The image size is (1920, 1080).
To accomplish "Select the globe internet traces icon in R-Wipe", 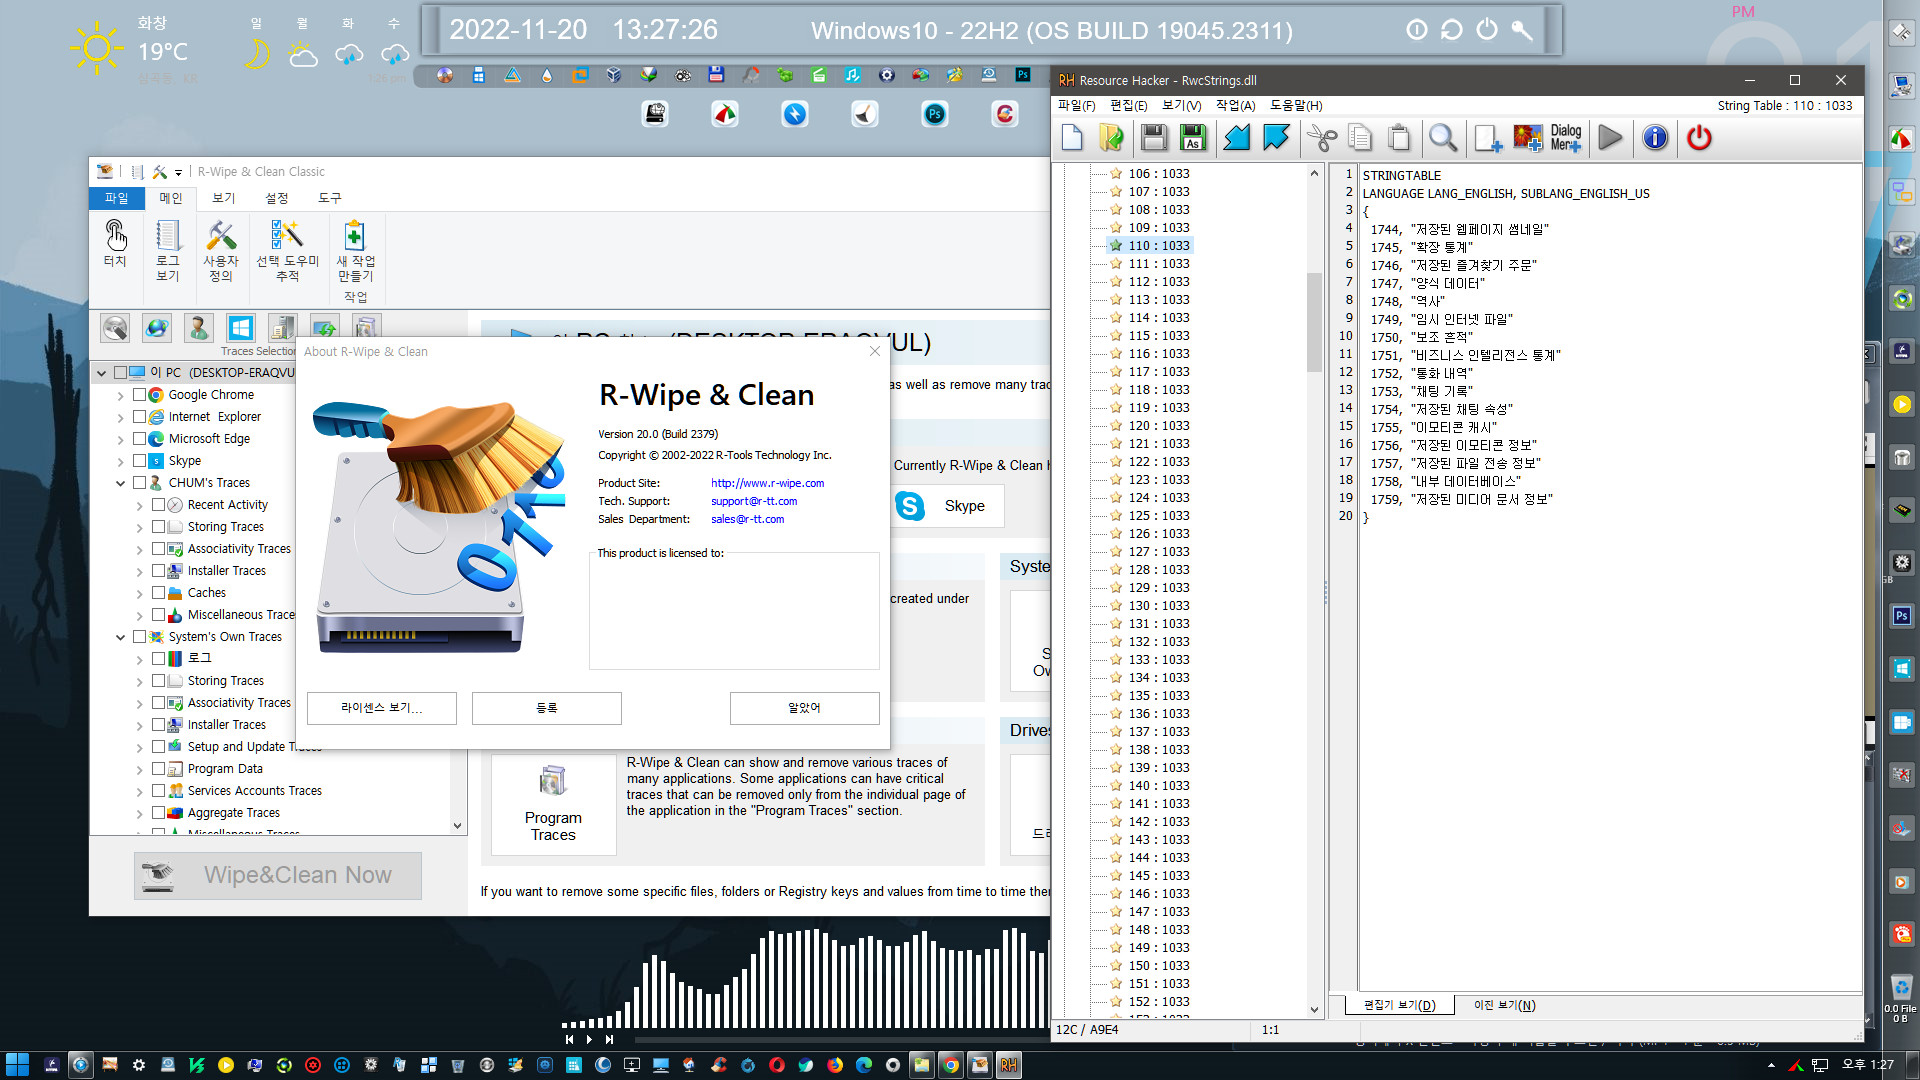I will click(157, 327).
